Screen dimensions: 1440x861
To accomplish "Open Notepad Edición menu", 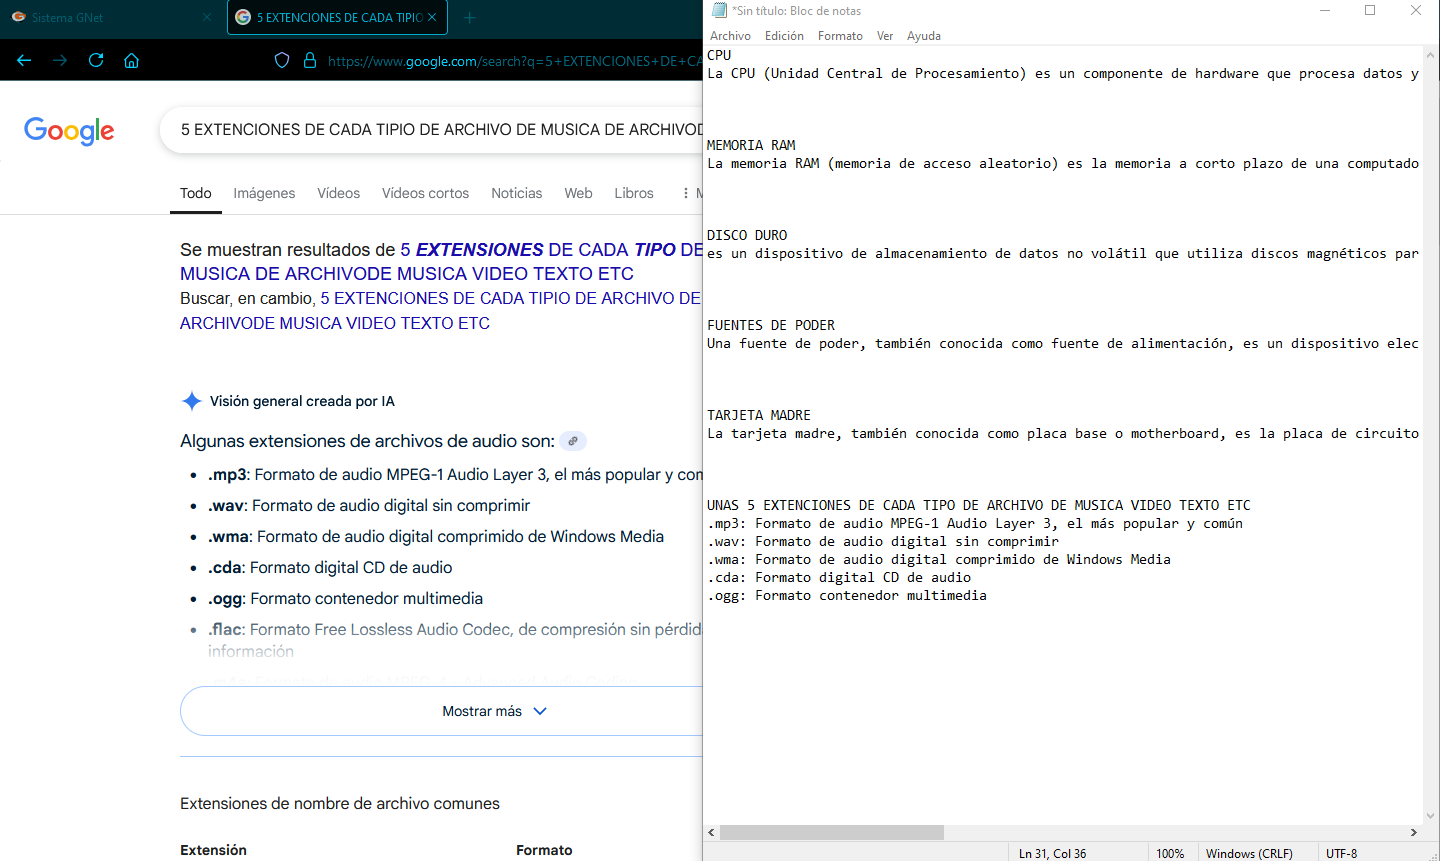I will point(784,36).
